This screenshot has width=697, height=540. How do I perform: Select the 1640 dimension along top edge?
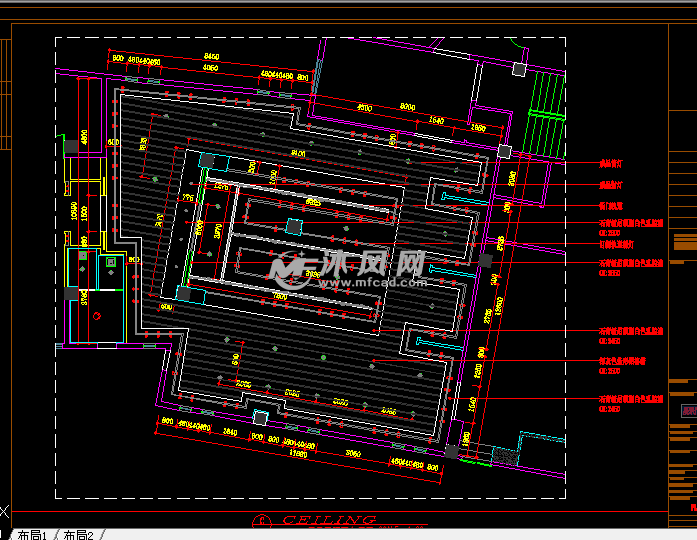click(436, 119)
